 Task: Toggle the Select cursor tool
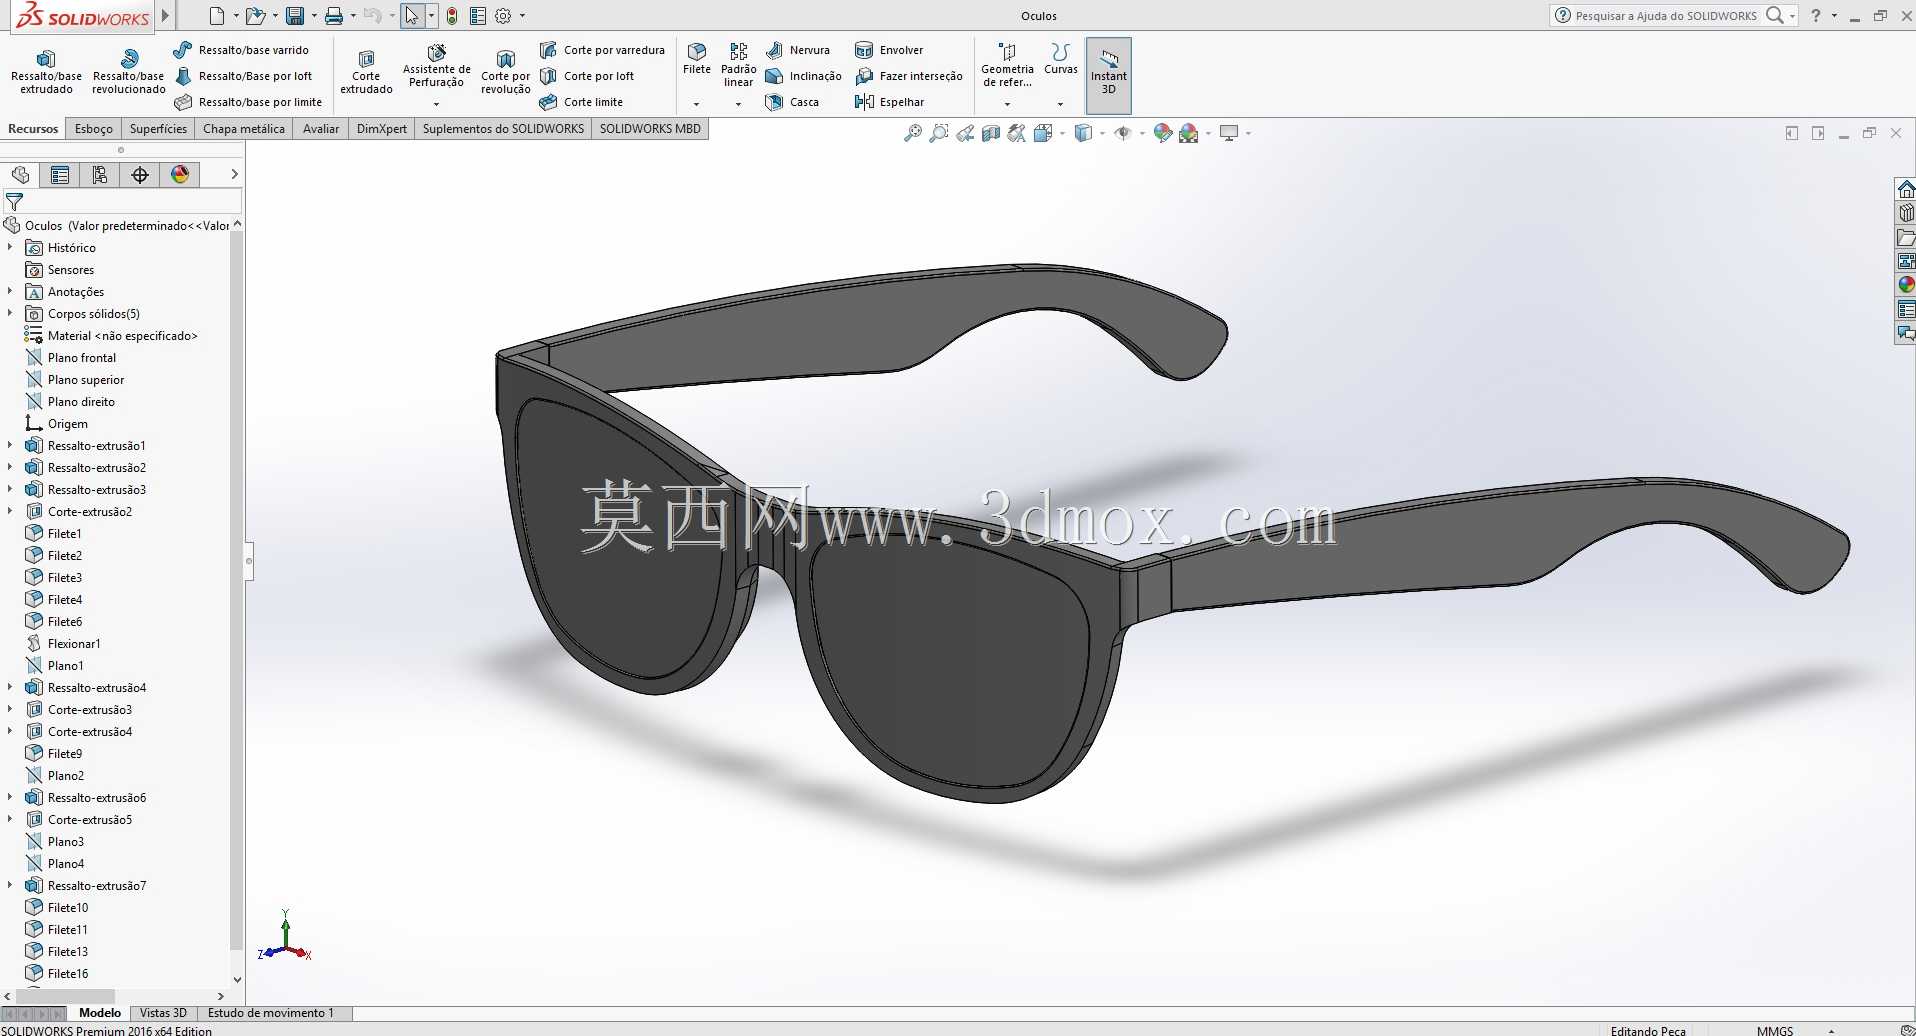coord(411,16)
